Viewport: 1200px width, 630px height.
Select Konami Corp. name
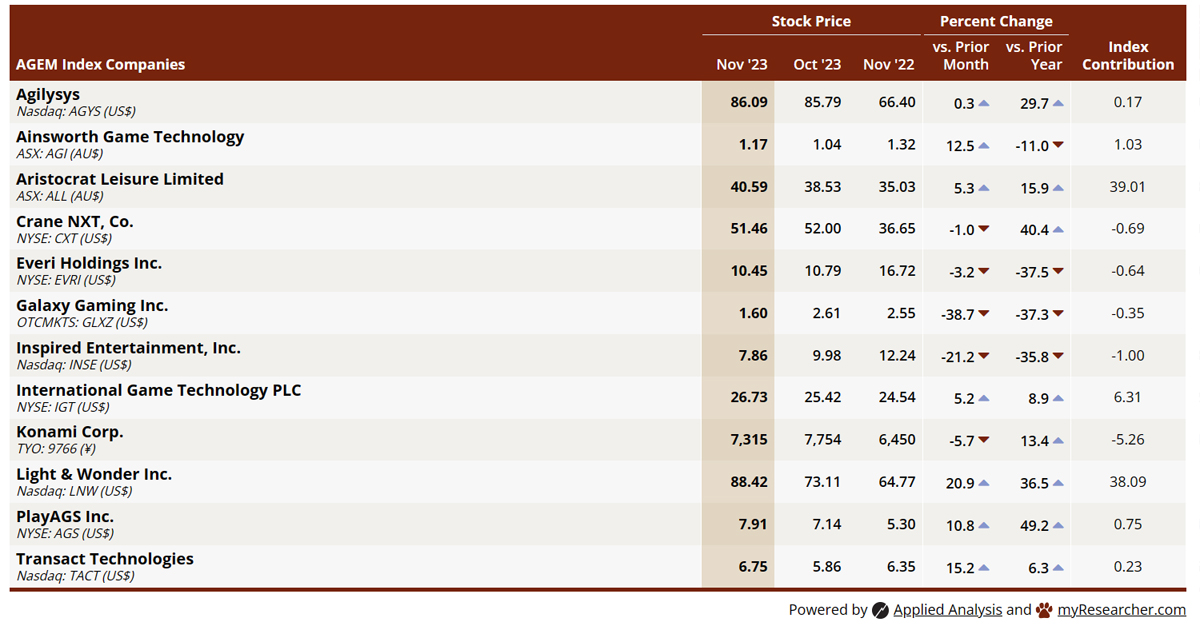(70, 432)
